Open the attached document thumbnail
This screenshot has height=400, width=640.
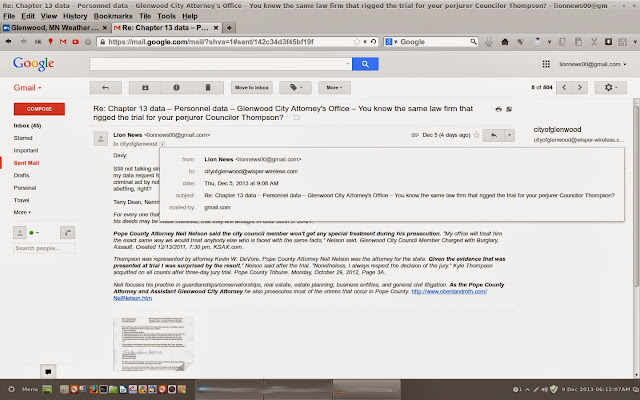click(153, 344)
